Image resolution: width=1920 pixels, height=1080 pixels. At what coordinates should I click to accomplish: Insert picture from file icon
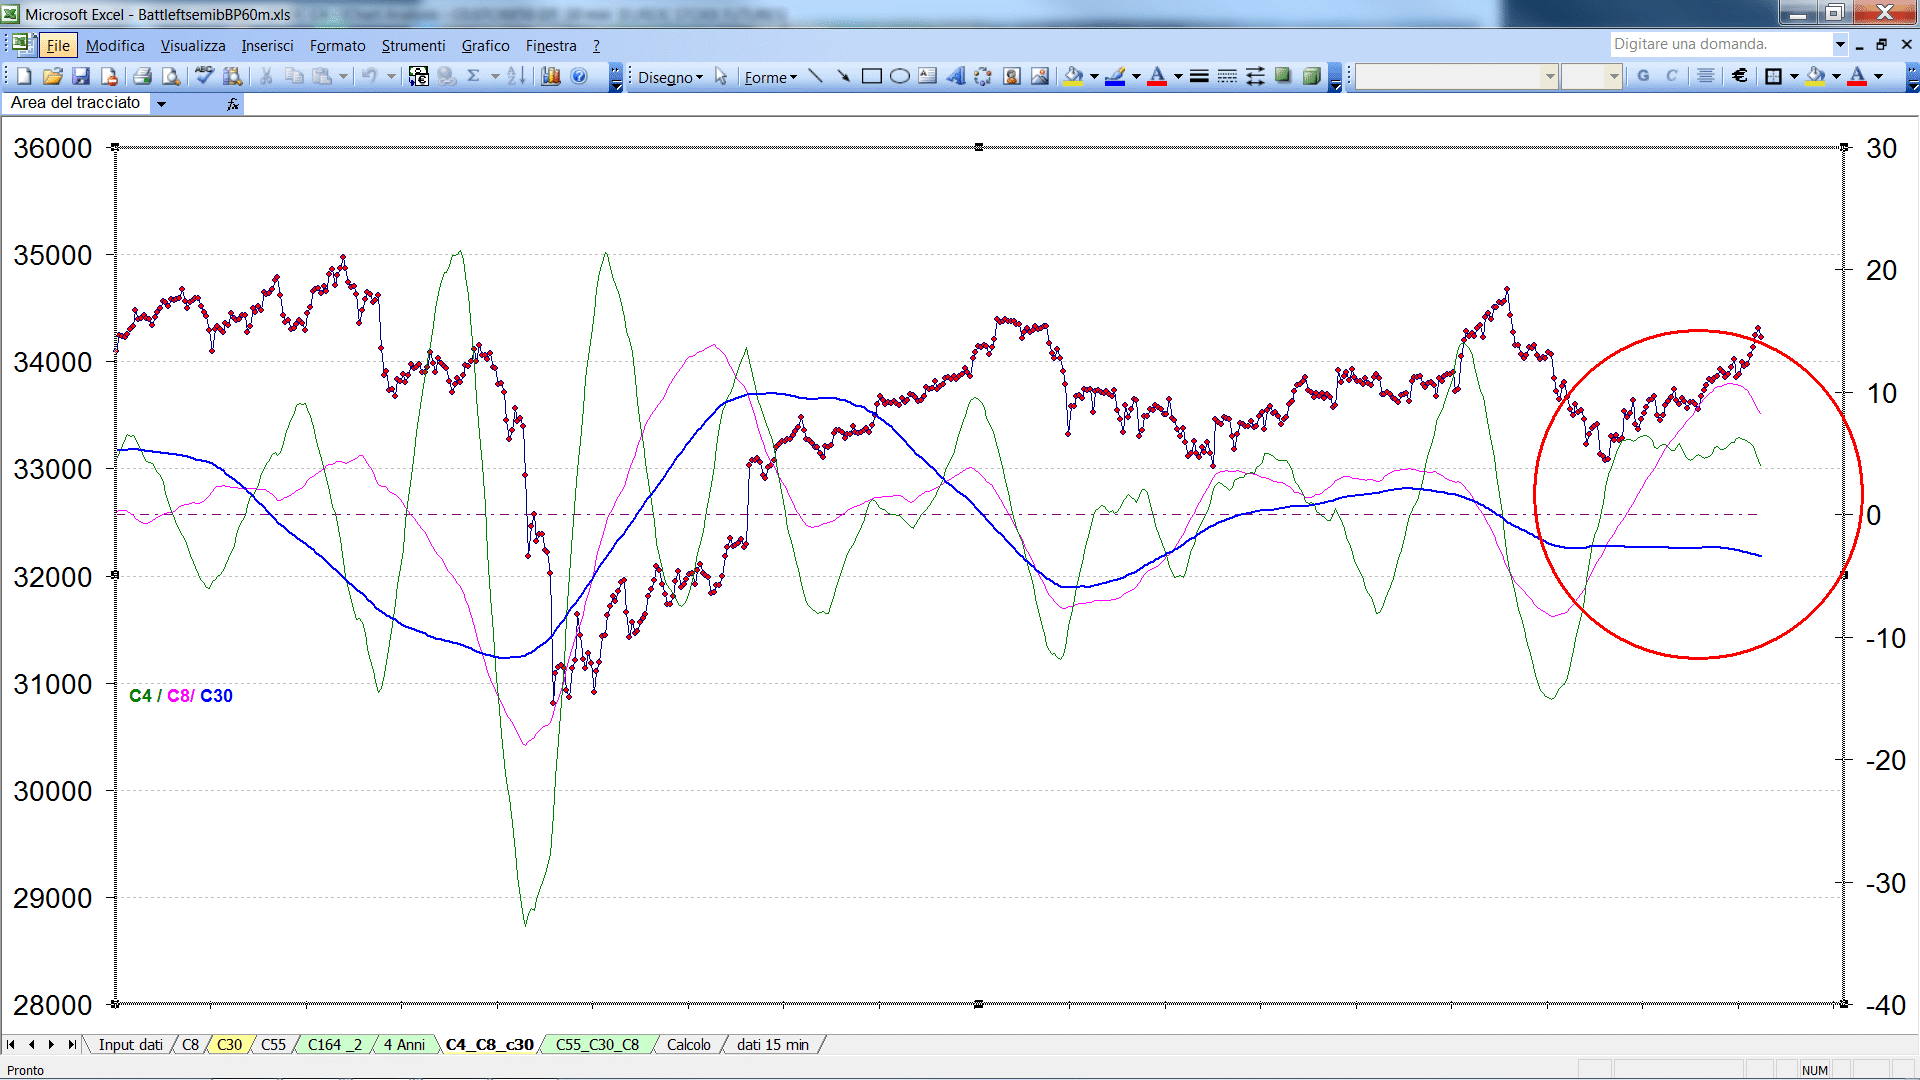1040,76
